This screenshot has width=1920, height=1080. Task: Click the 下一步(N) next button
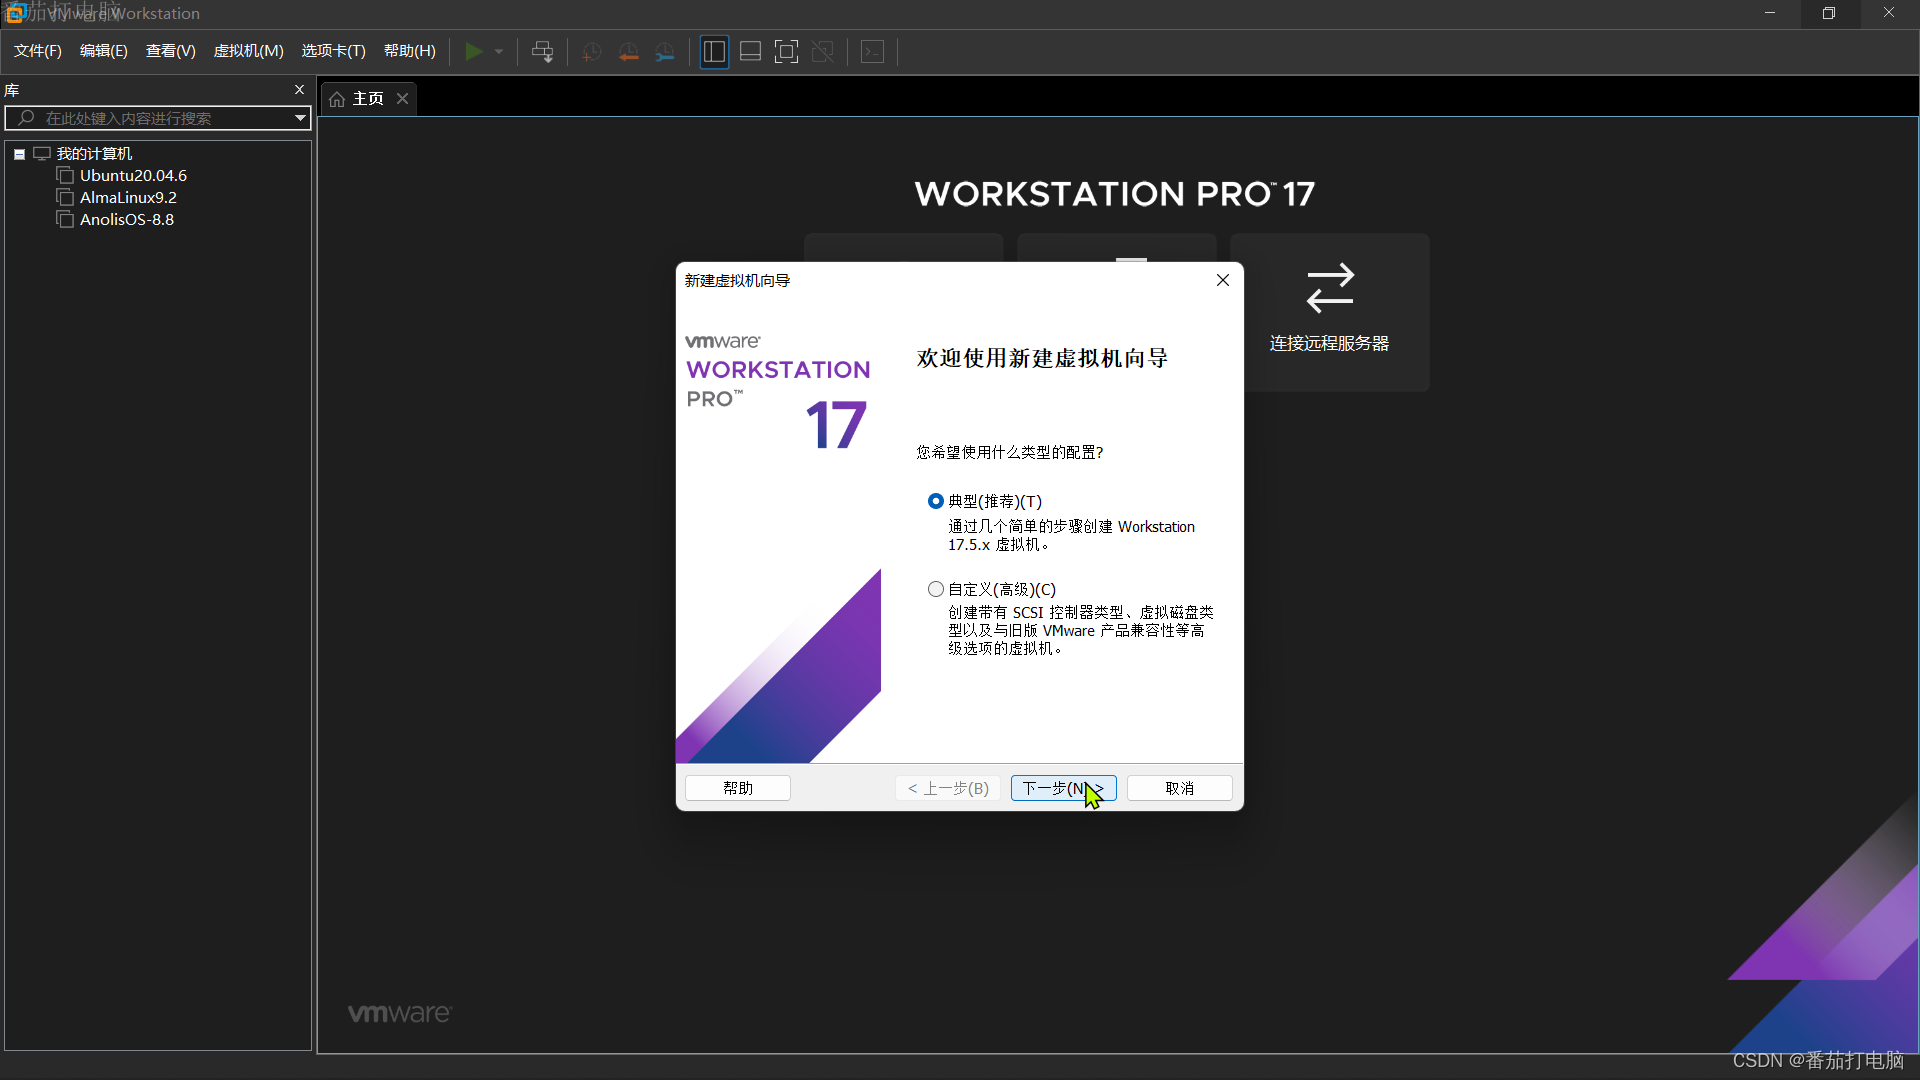coord(1064,788)
